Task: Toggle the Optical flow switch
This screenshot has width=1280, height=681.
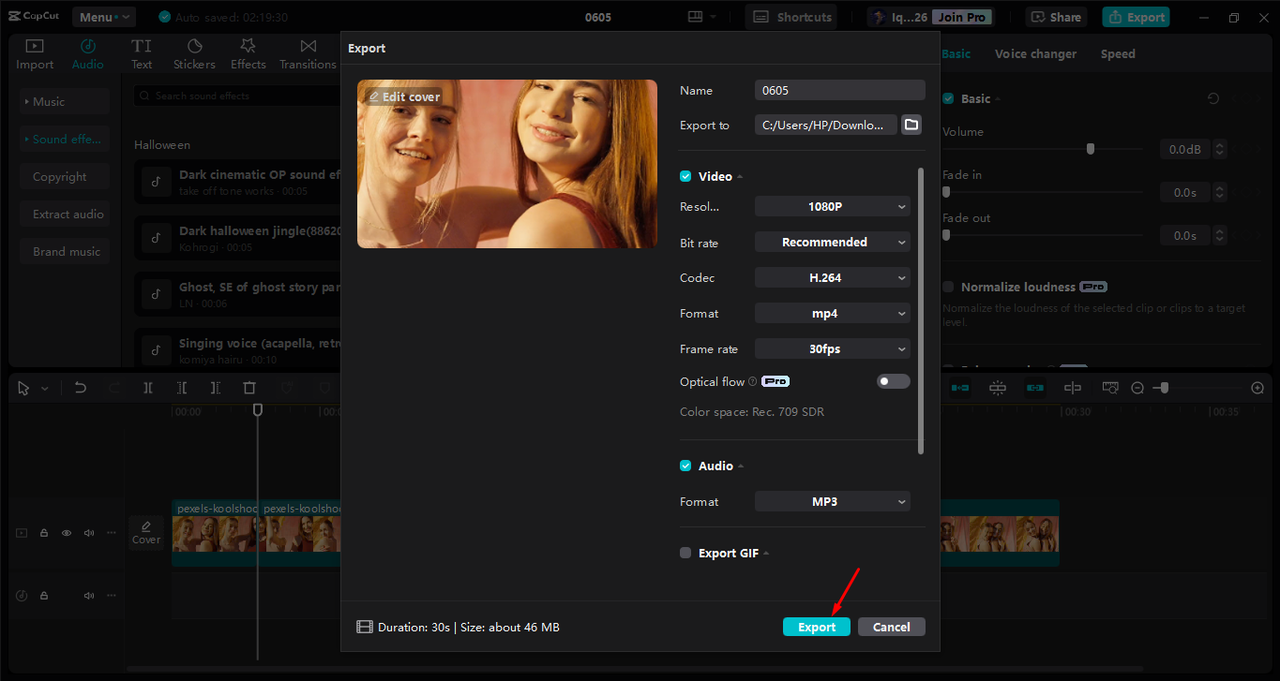Action: coord(893,382)
